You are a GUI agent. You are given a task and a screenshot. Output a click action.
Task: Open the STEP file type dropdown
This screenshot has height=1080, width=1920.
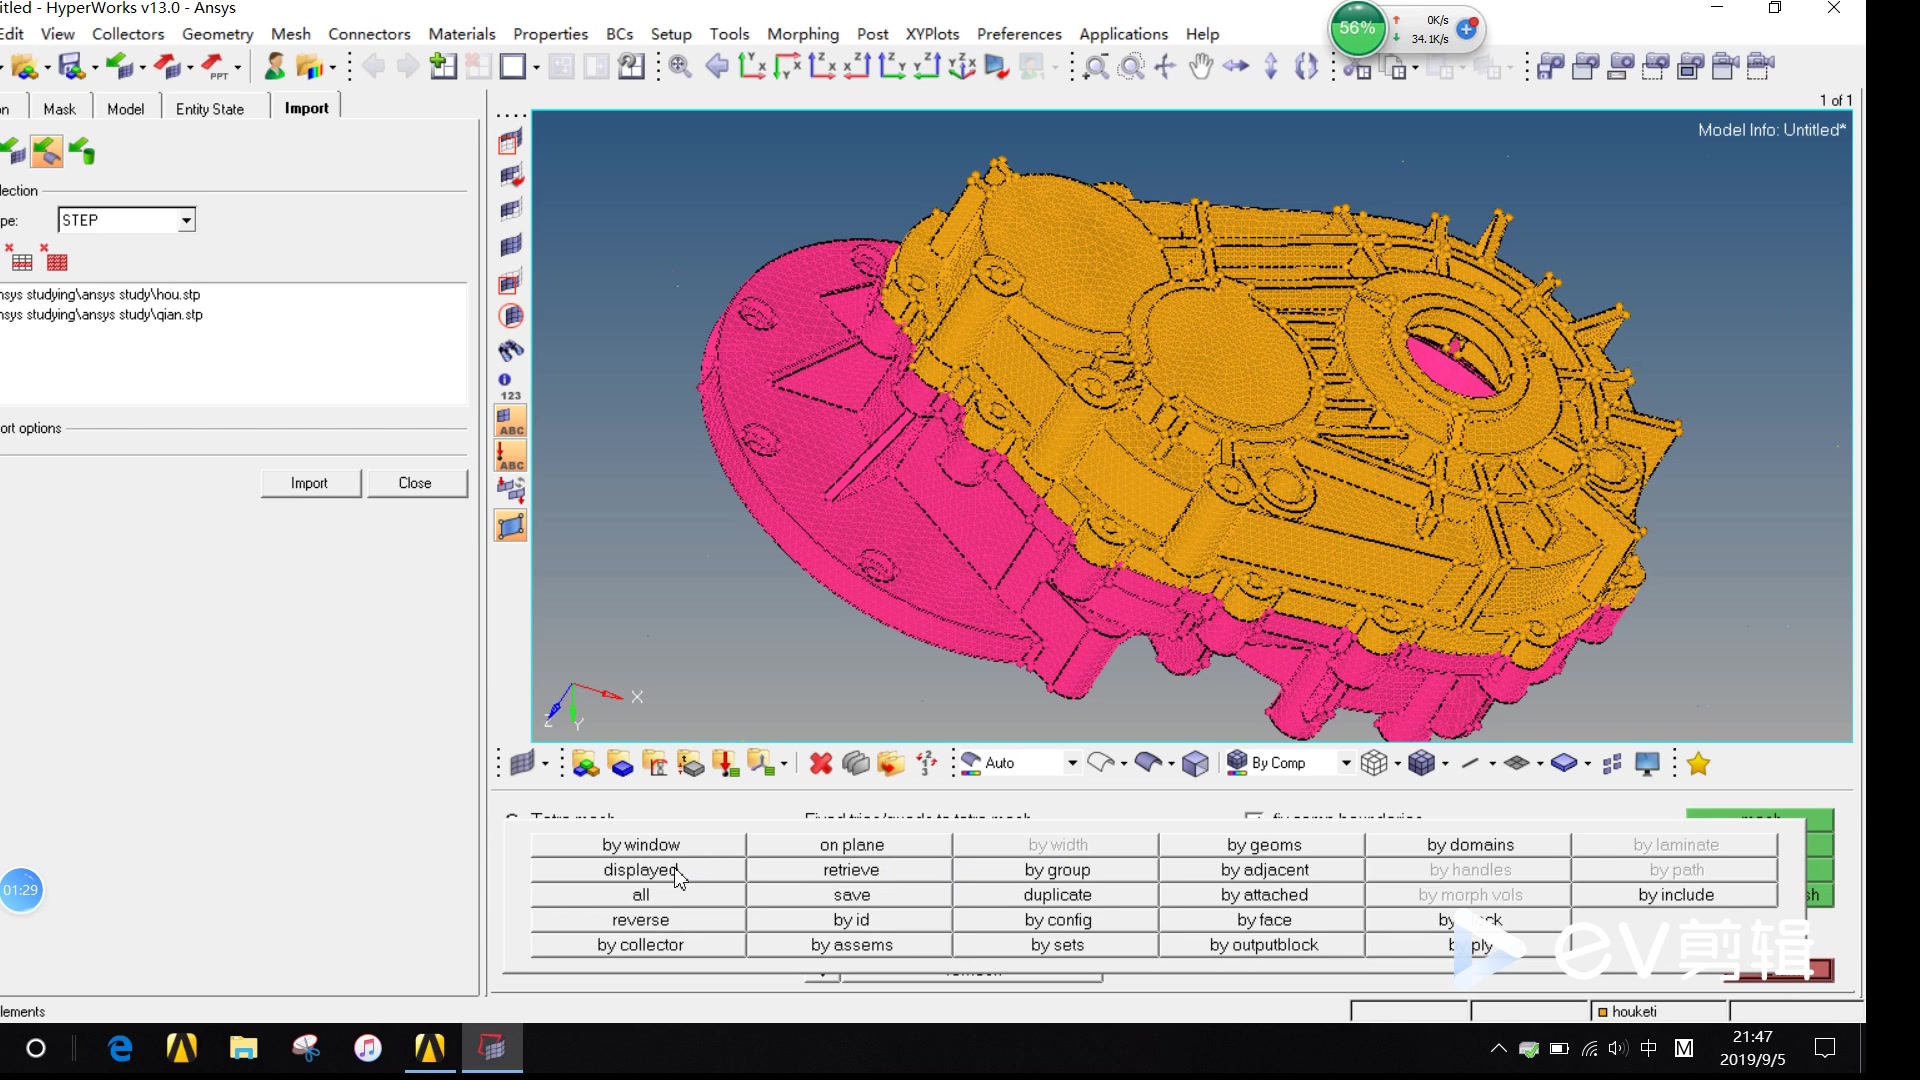point(186,220)
